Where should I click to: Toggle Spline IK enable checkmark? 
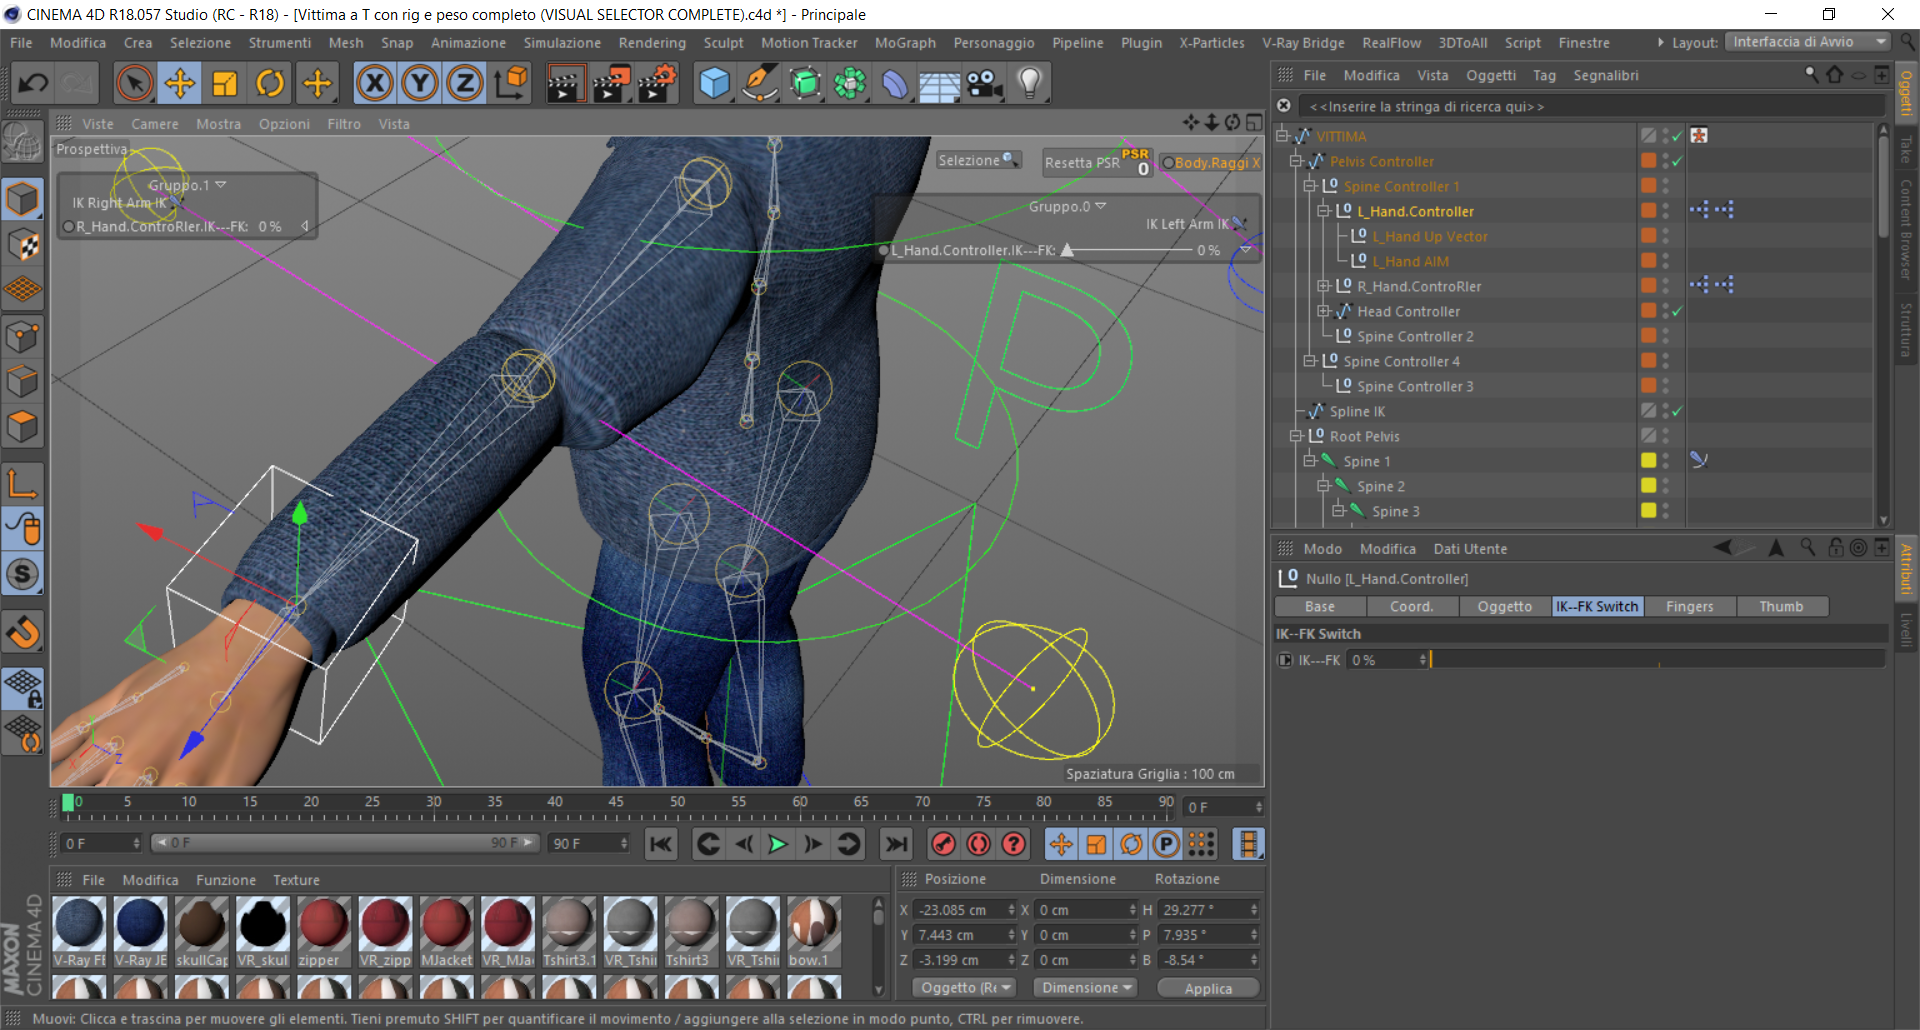coord(1677,411)
